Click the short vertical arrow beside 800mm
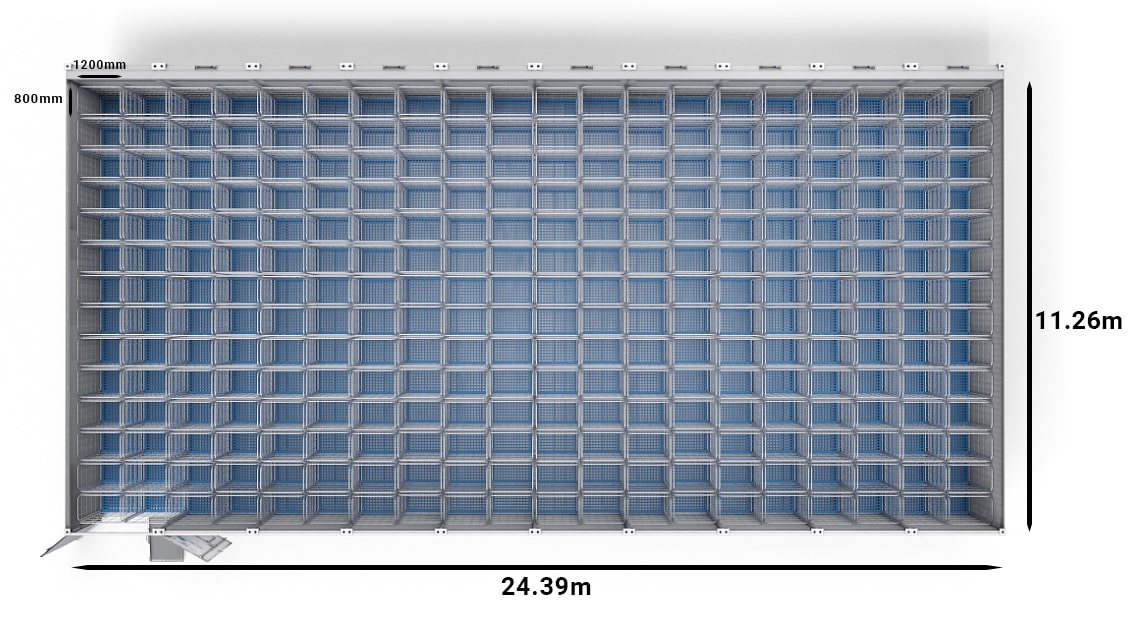The image size is (1128, 635). coord(69,101)
